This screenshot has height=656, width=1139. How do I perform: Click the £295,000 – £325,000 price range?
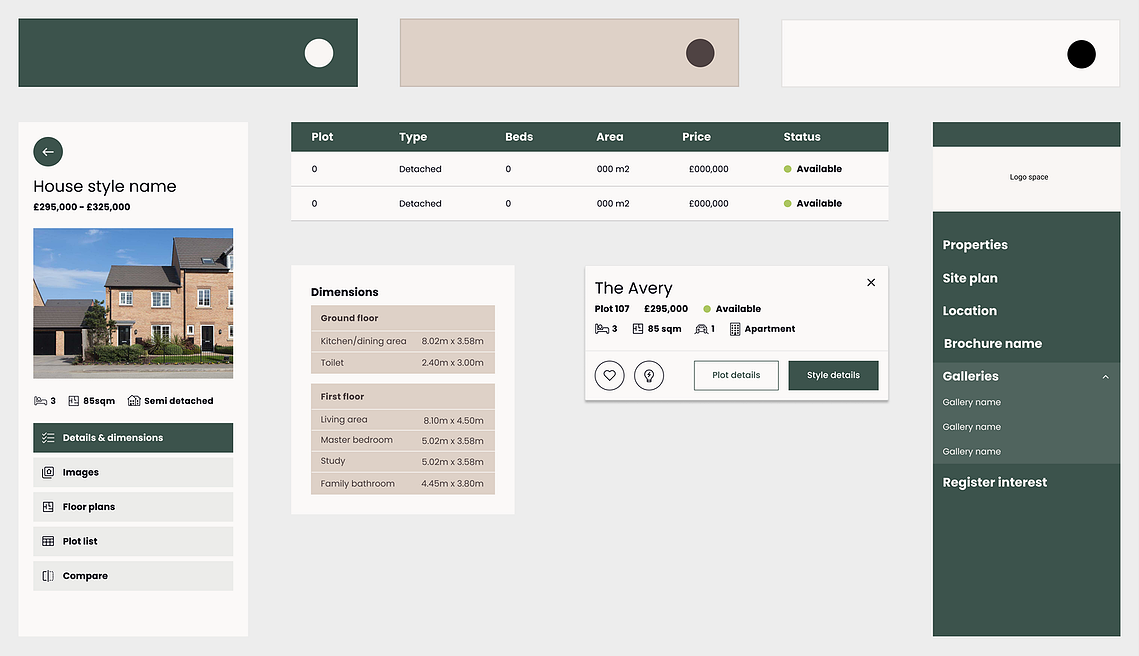(81, 207)
